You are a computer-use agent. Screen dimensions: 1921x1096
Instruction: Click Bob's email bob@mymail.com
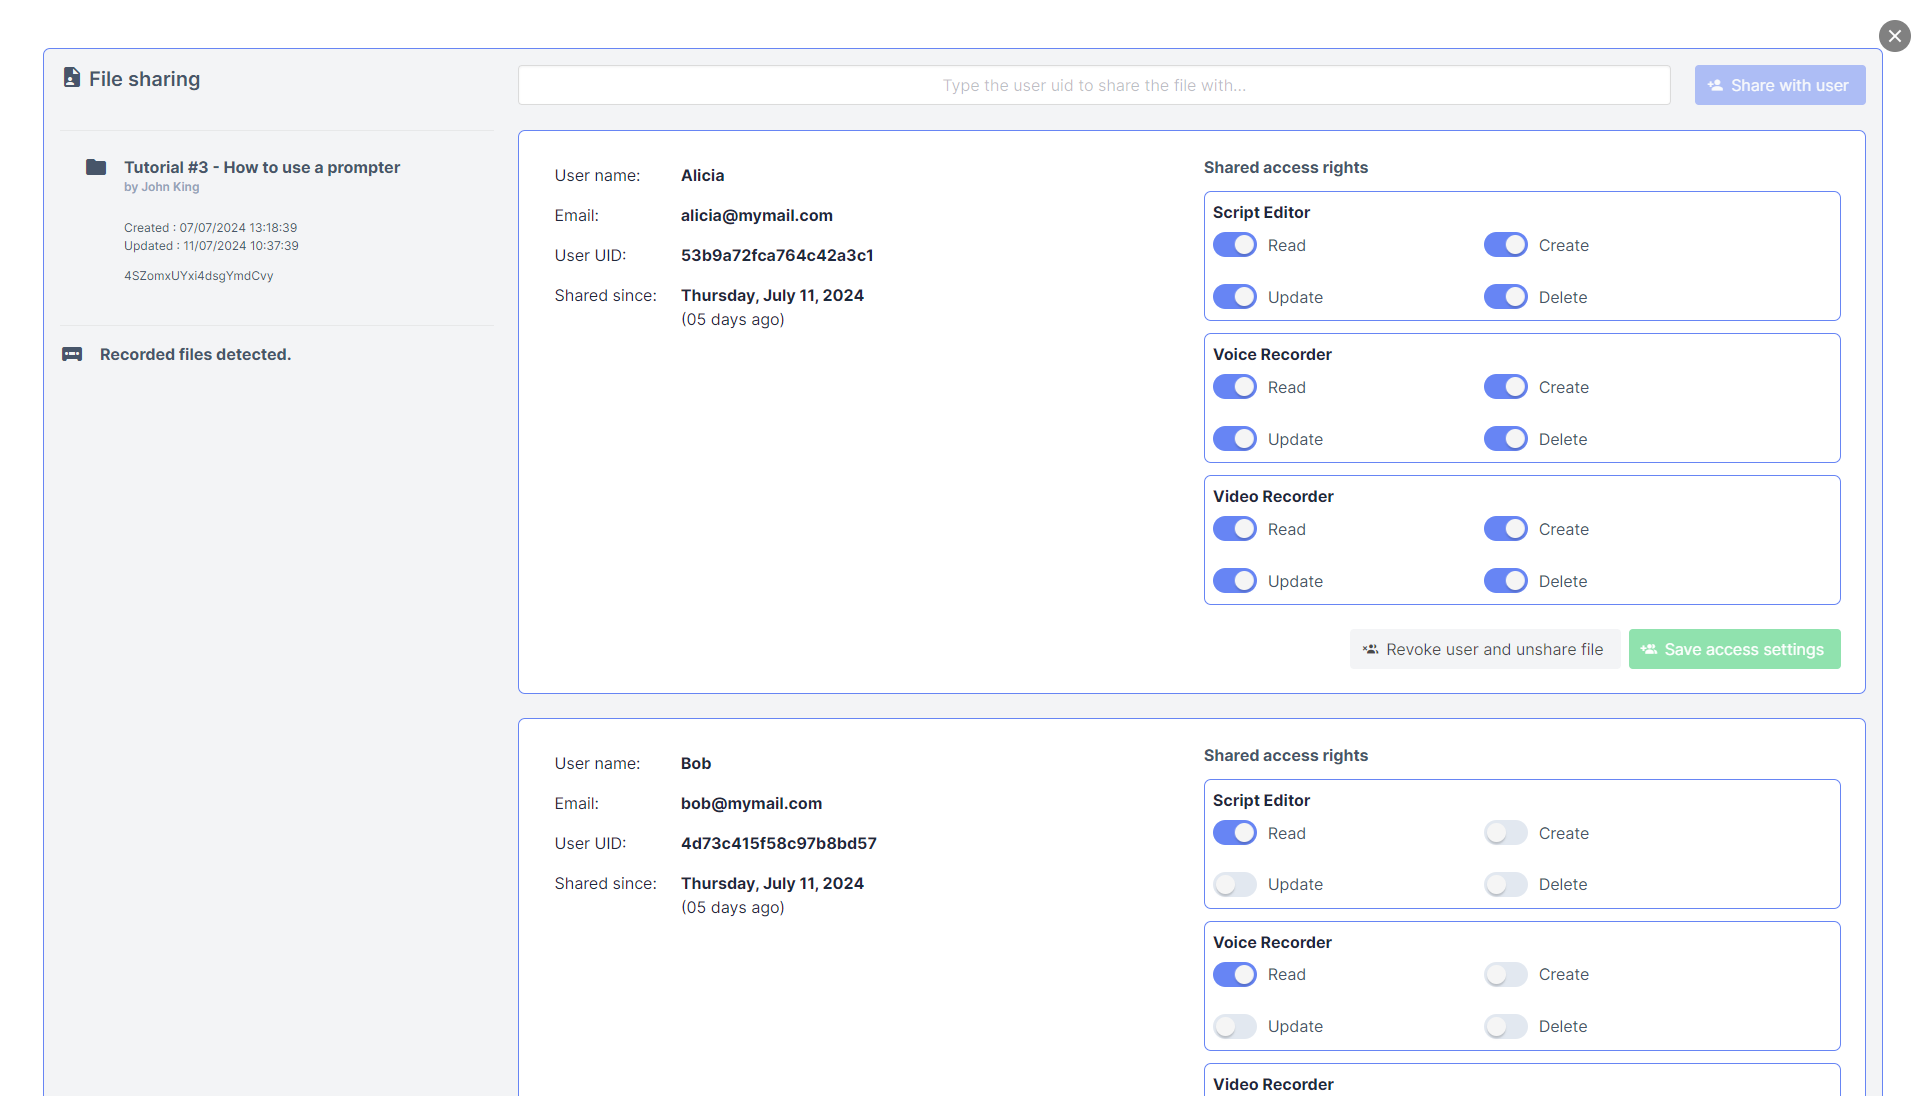coord(751,803)
